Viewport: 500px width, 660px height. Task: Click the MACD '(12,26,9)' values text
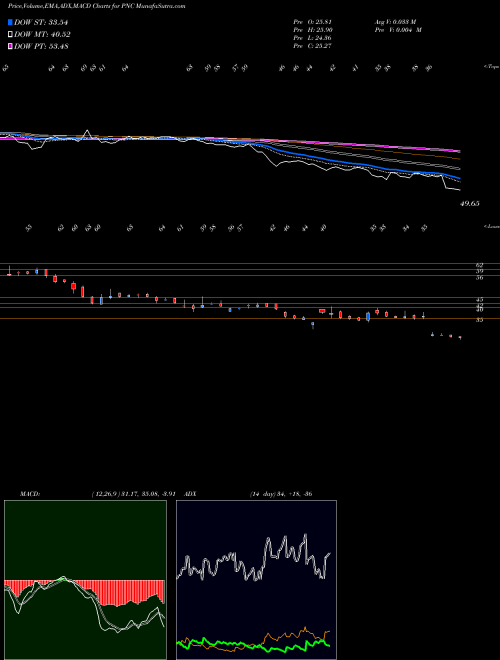point(136,494)
